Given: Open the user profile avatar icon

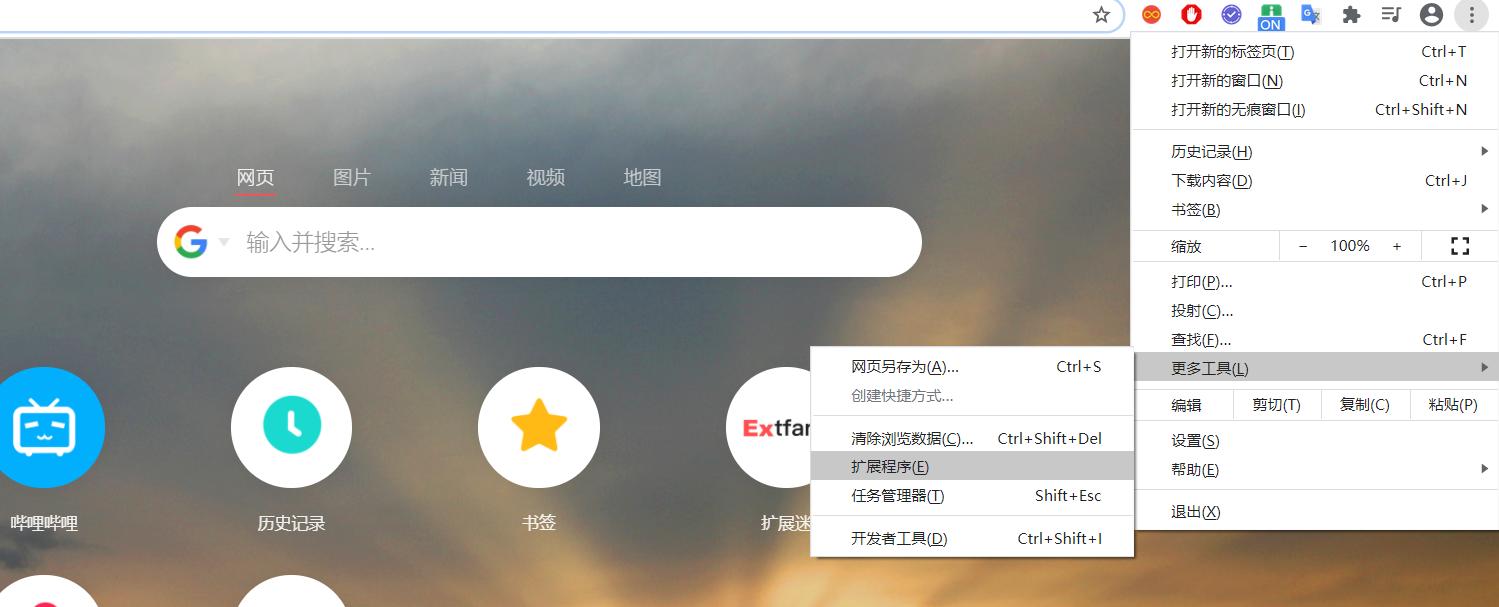Looking at the screenshot, I should click(1431, 14).
